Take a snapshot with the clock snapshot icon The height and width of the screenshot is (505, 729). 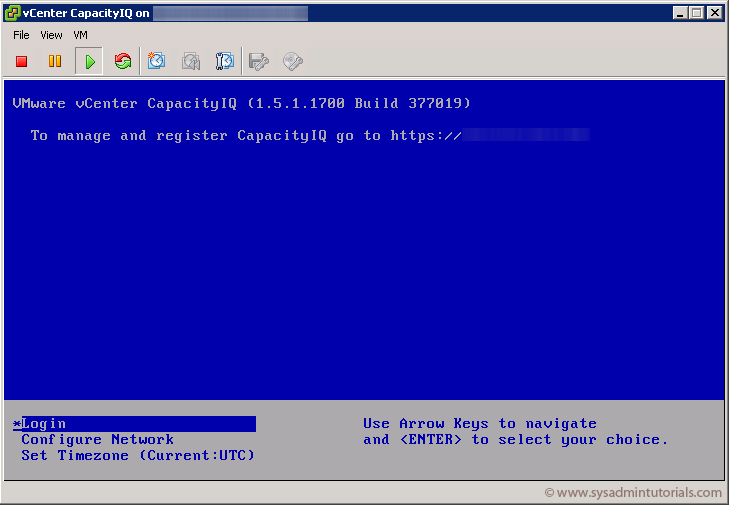[x=156, y=61]
